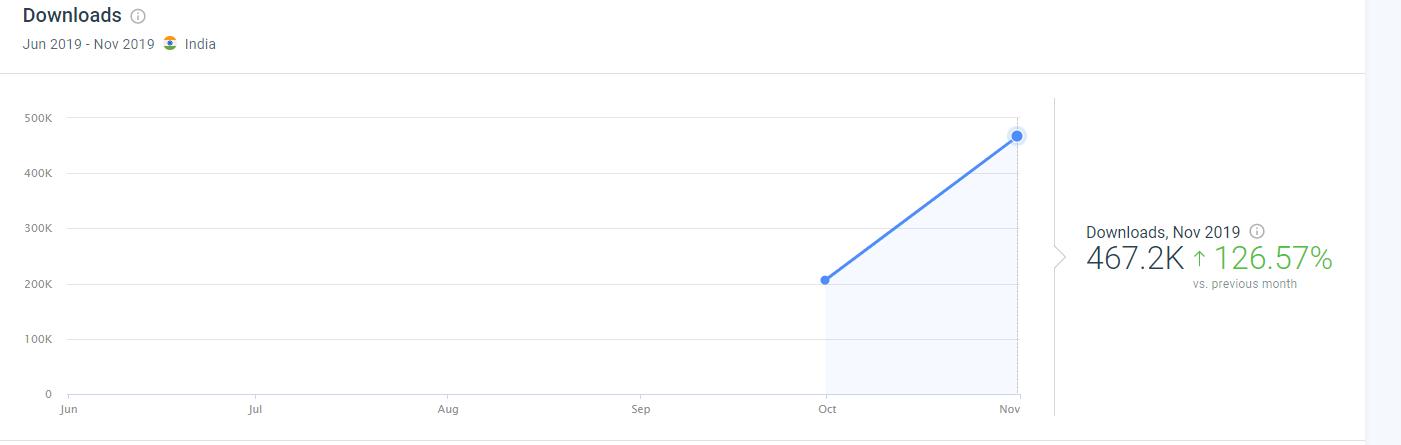Image resolution: width=1401 pixels, height=445 pixels.
Task: Click the Sep label on x-axis
Action: click(x=641, y=409)
